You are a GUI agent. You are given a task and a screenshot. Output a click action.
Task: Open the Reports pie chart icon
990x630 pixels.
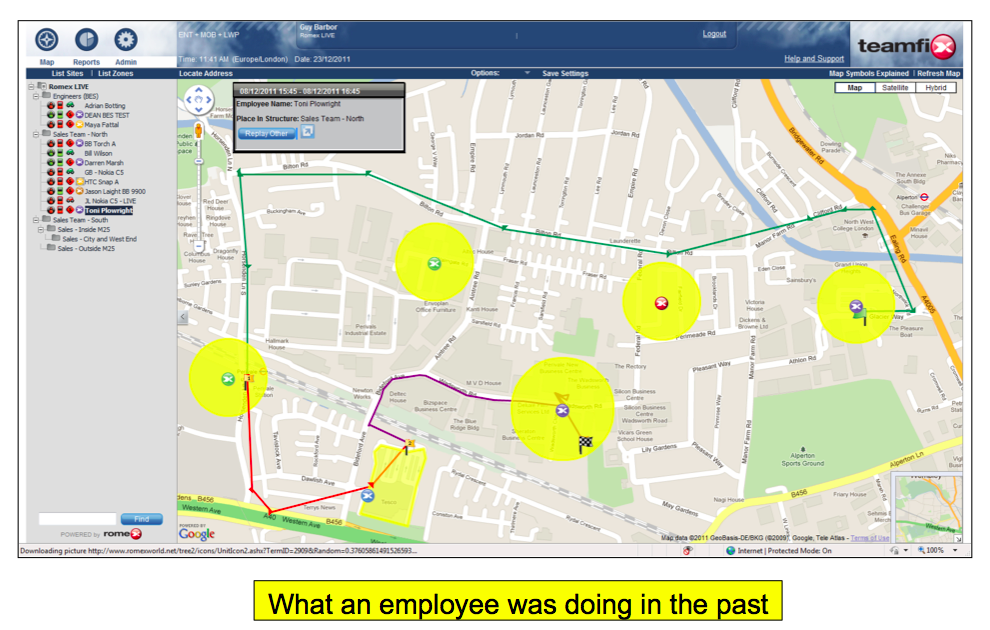(86, 40)
